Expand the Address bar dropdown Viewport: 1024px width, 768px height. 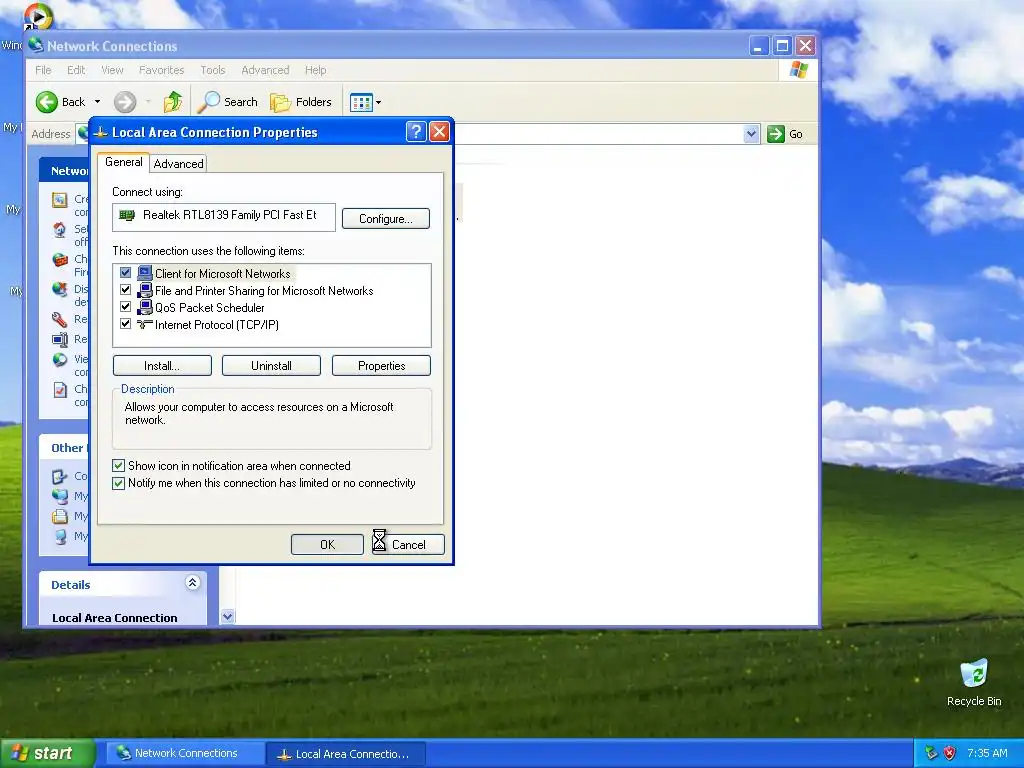[x=751, y=134]
